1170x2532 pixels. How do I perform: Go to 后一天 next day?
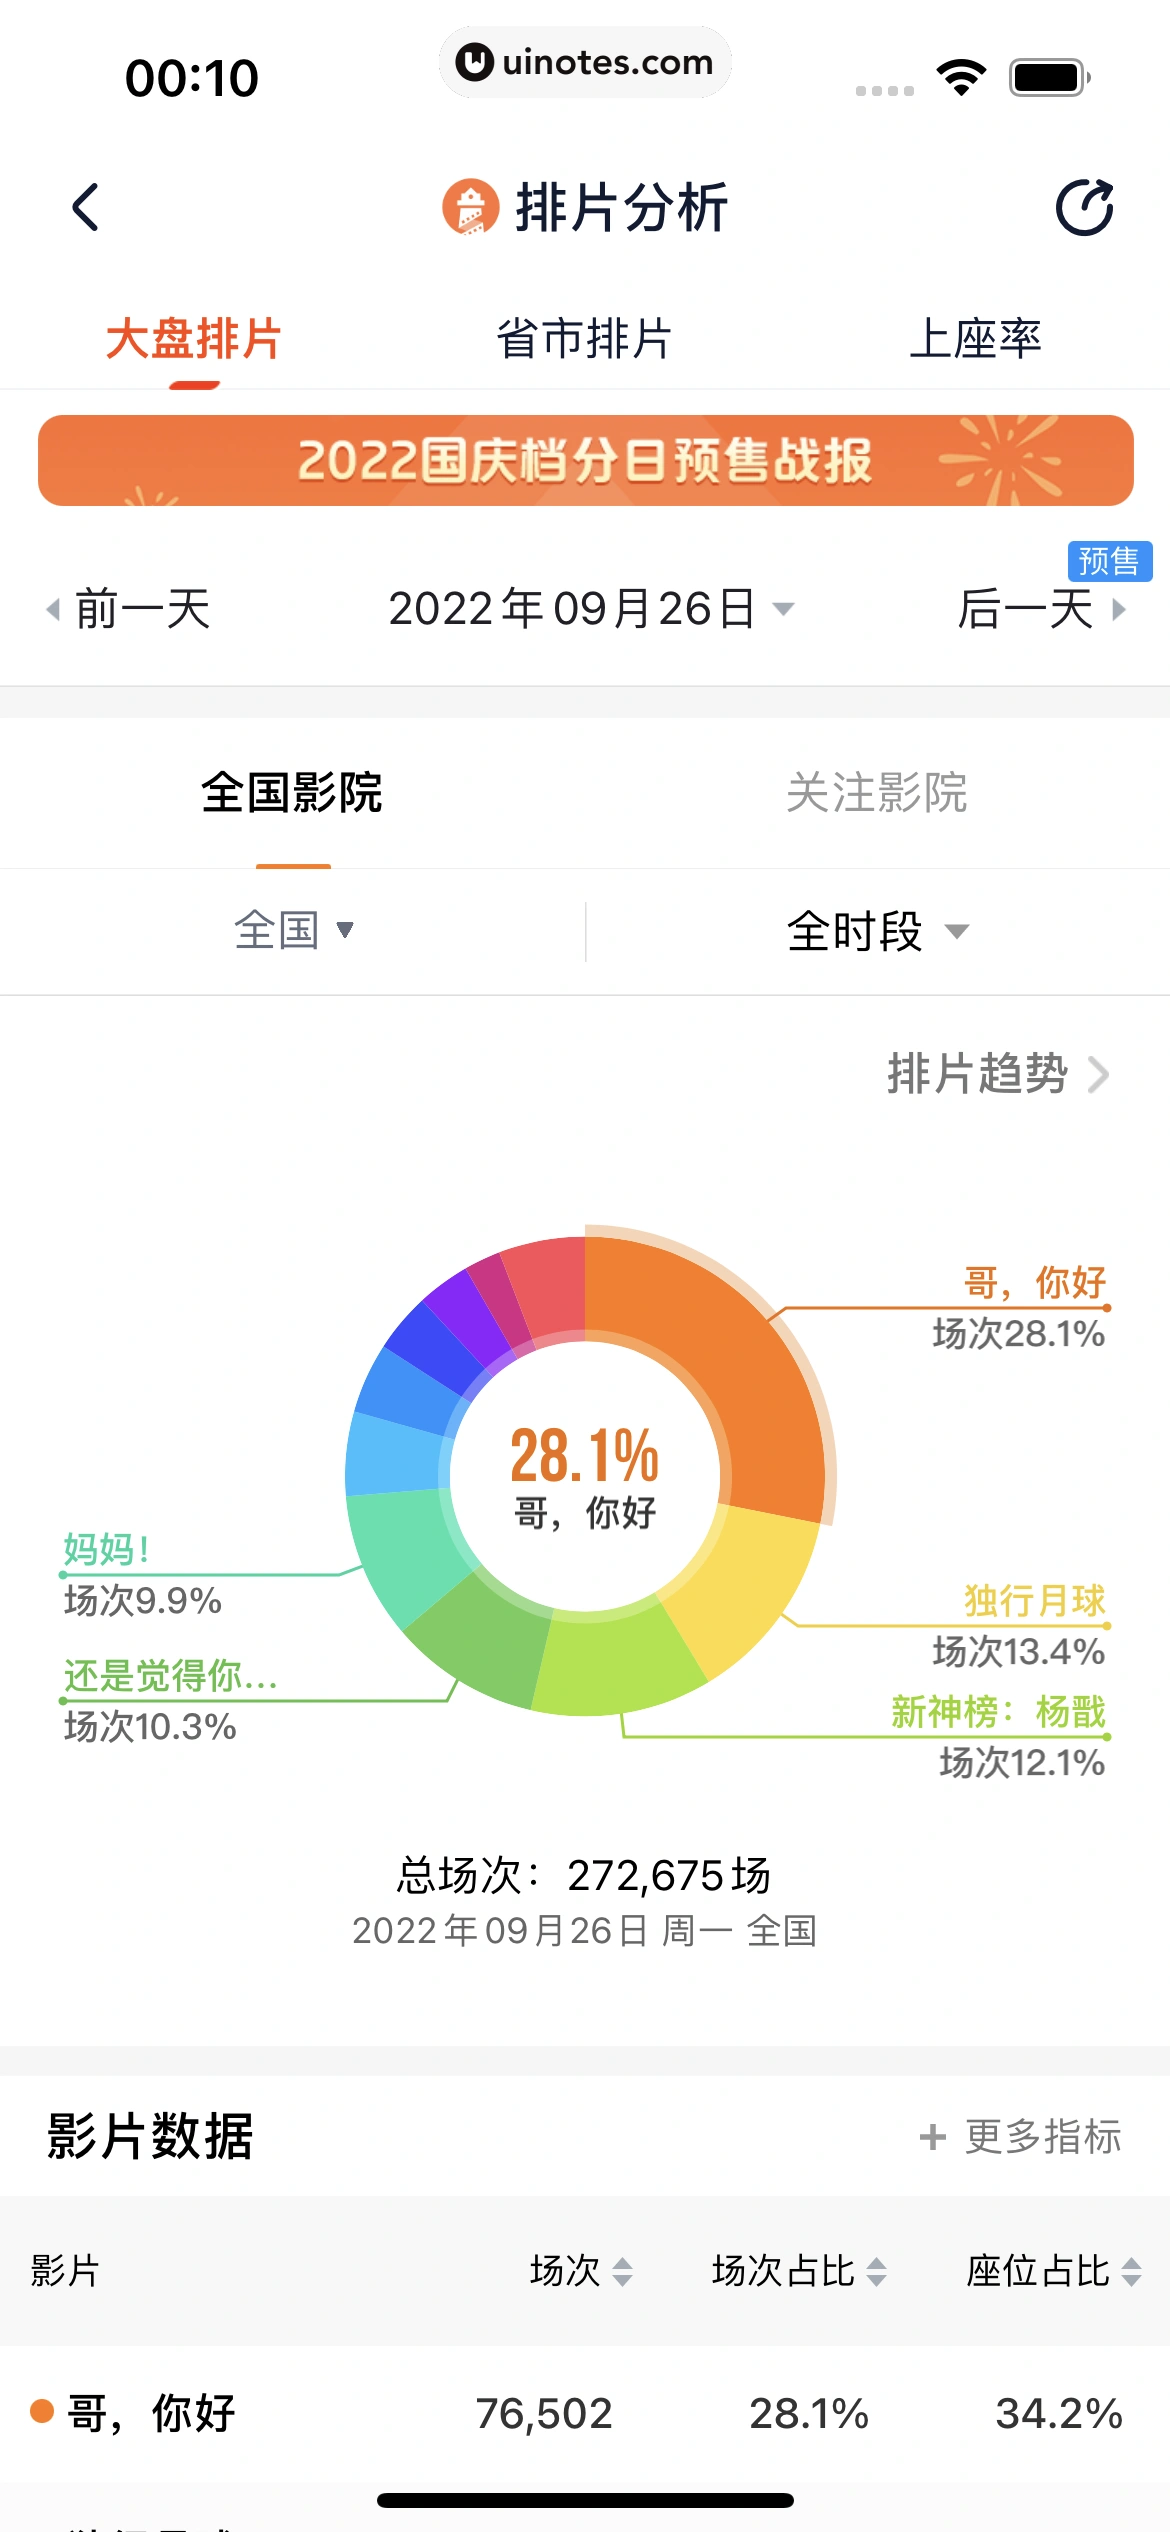tap(1040, 609)
